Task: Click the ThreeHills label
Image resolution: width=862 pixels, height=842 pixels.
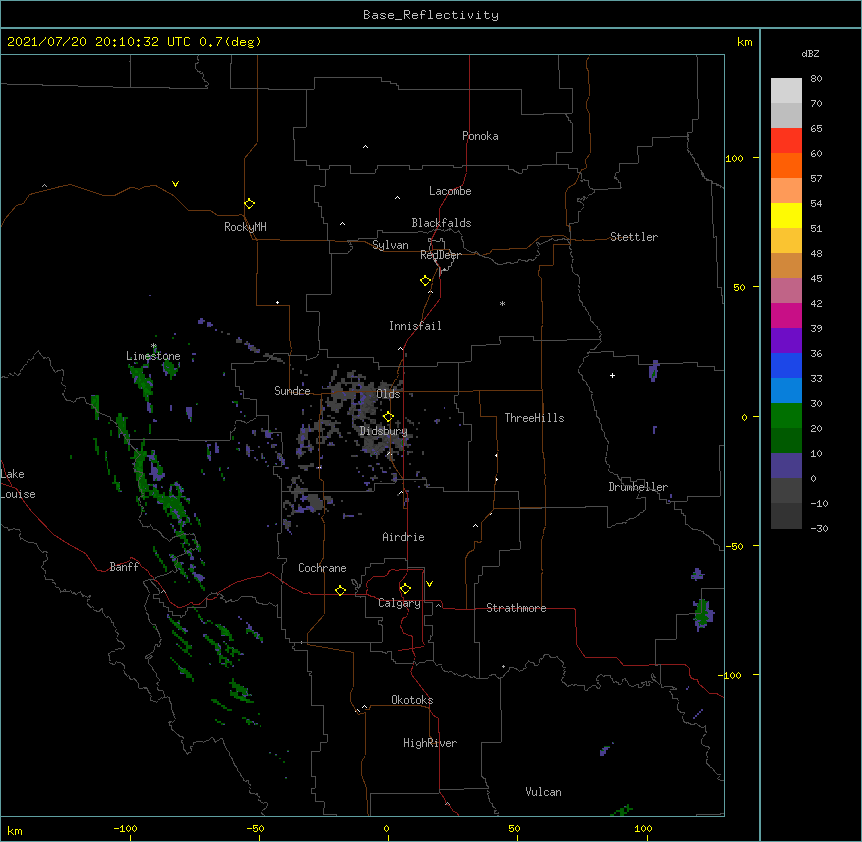Action: point(534,418)
